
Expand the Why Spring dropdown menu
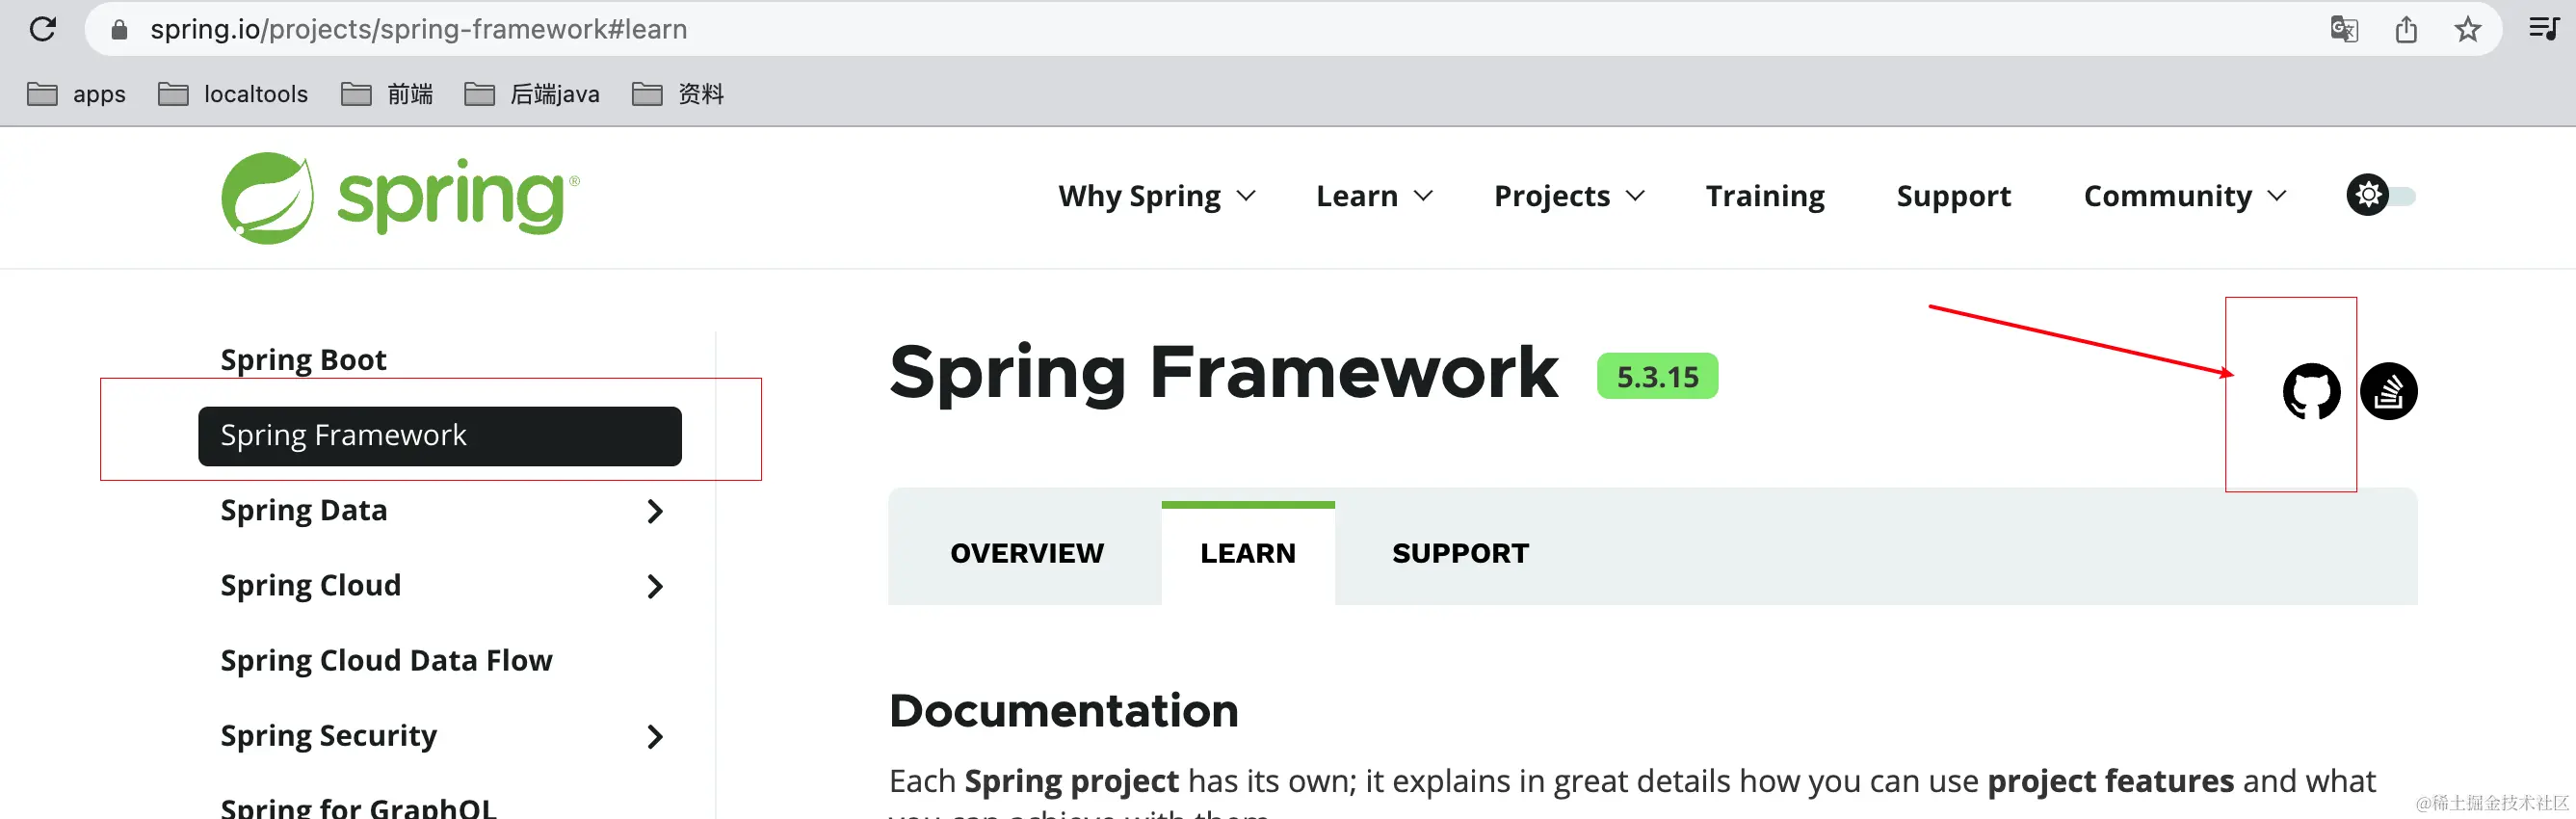[x=1157, y=196]
